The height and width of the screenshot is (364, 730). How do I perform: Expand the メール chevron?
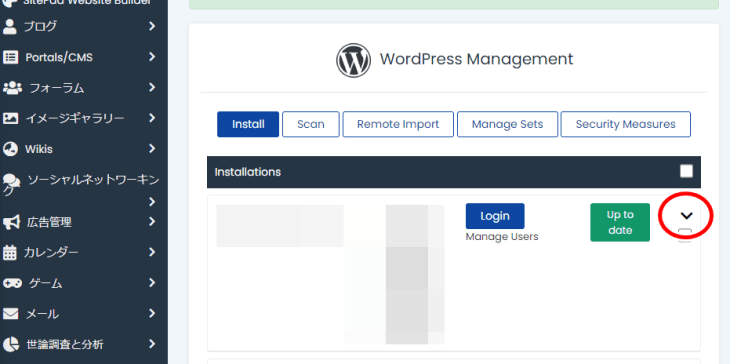(x=152, y=313)
